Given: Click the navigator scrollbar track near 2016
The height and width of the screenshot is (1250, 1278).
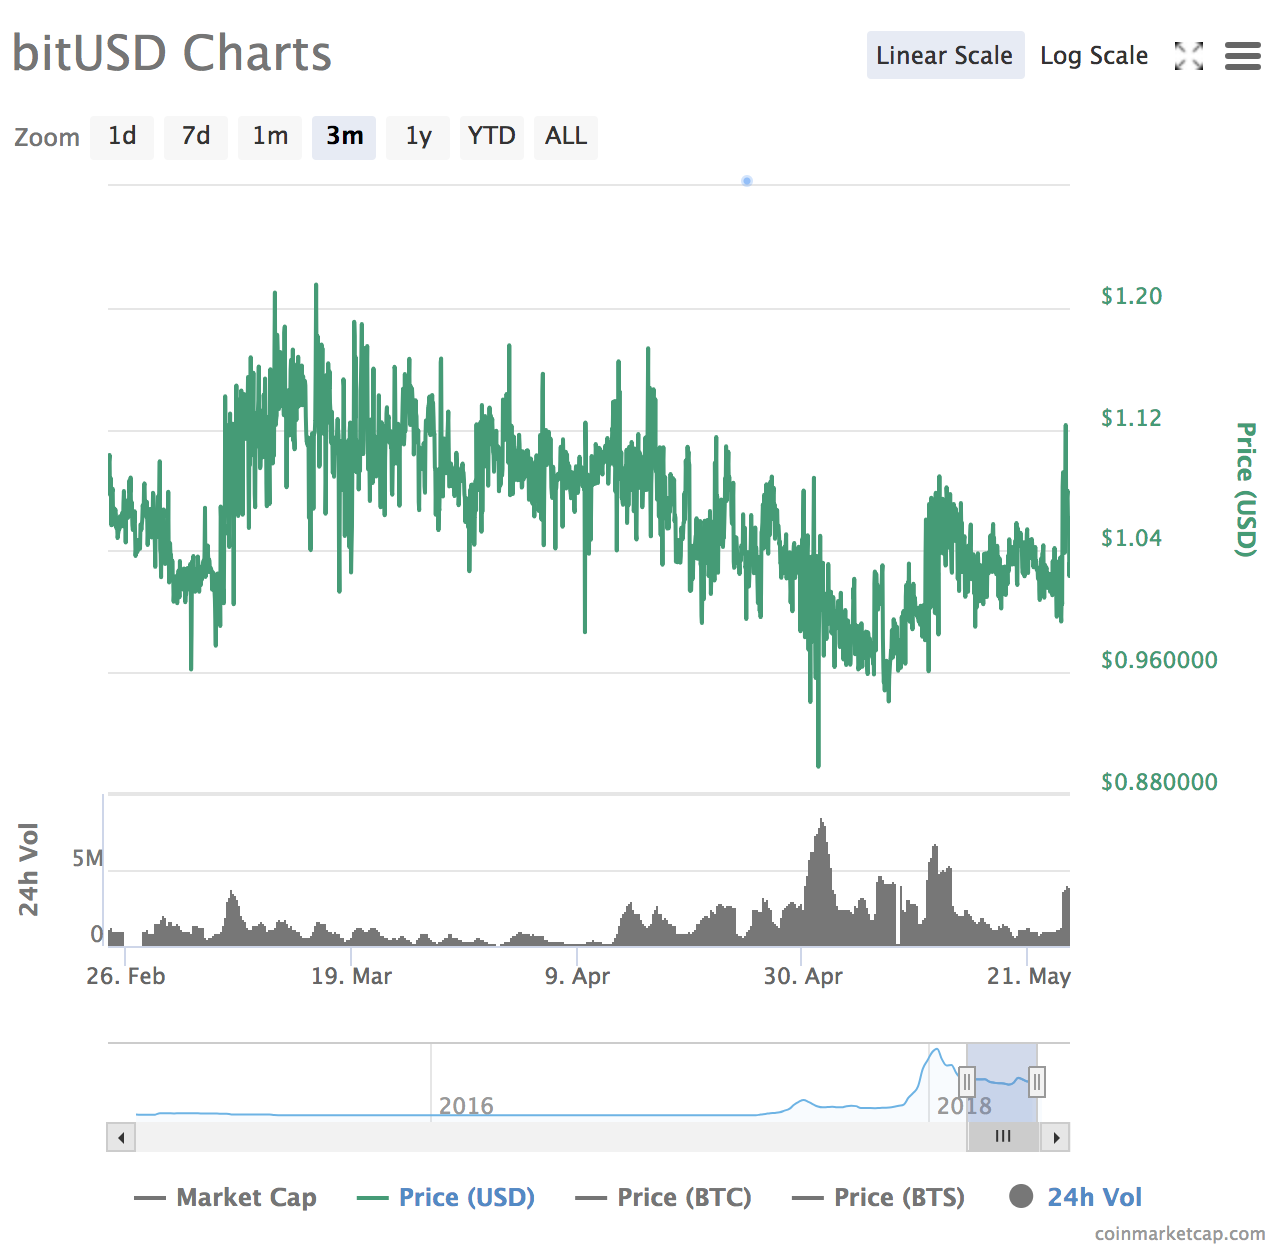Looking at the screenshot, I should 466,1137.
